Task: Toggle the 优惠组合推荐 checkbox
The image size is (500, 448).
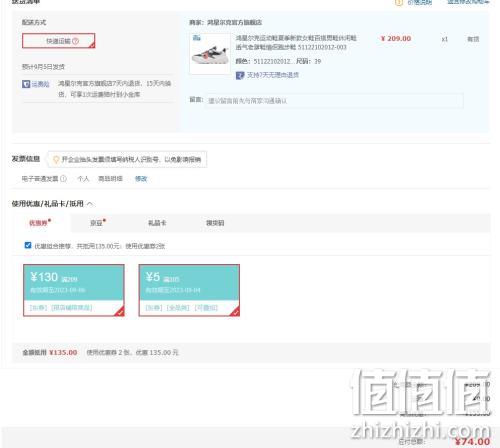Action: pyautogui.click(x=28, y=245)
